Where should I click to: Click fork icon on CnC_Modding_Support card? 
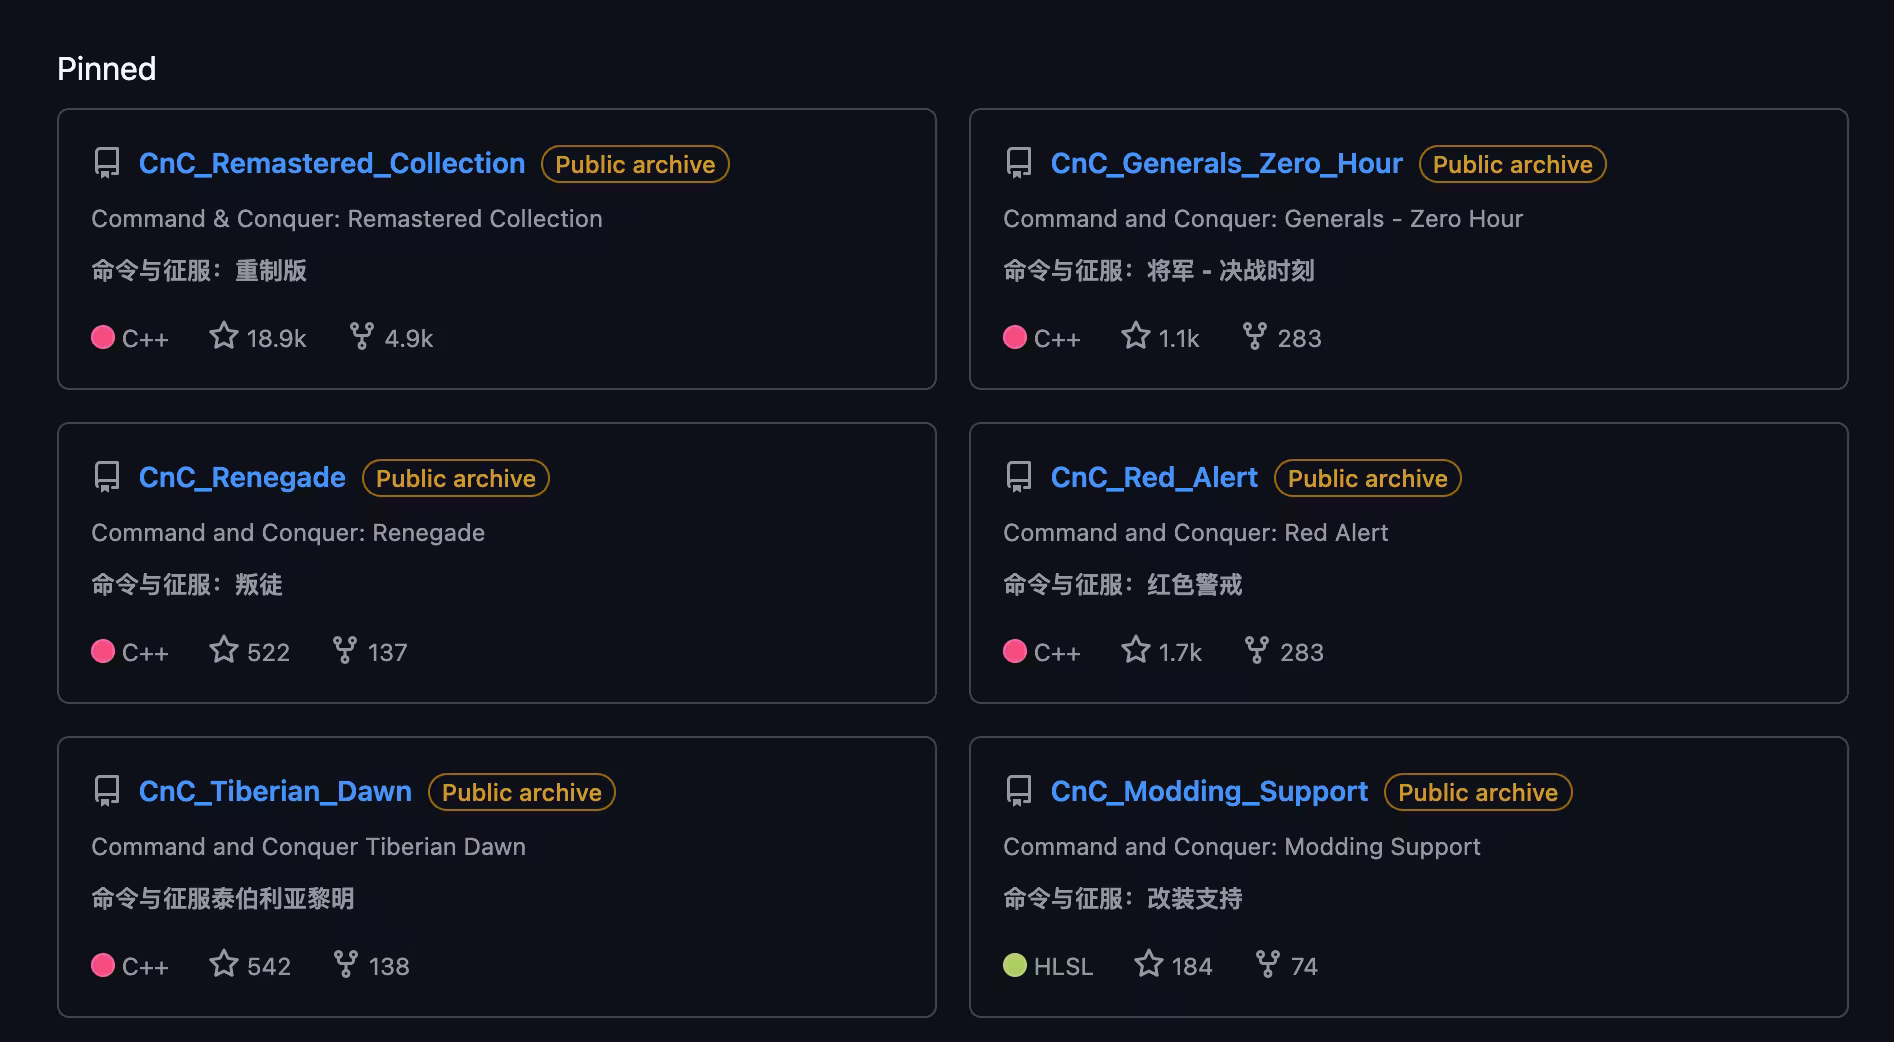pyautogui.click(x=1268, y=964)
